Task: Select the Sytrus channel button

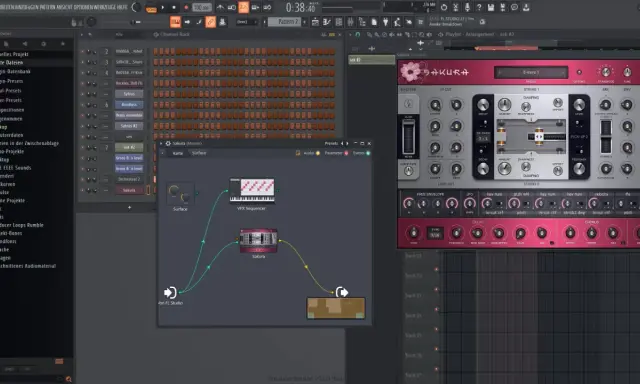Action: pos(129,94)
